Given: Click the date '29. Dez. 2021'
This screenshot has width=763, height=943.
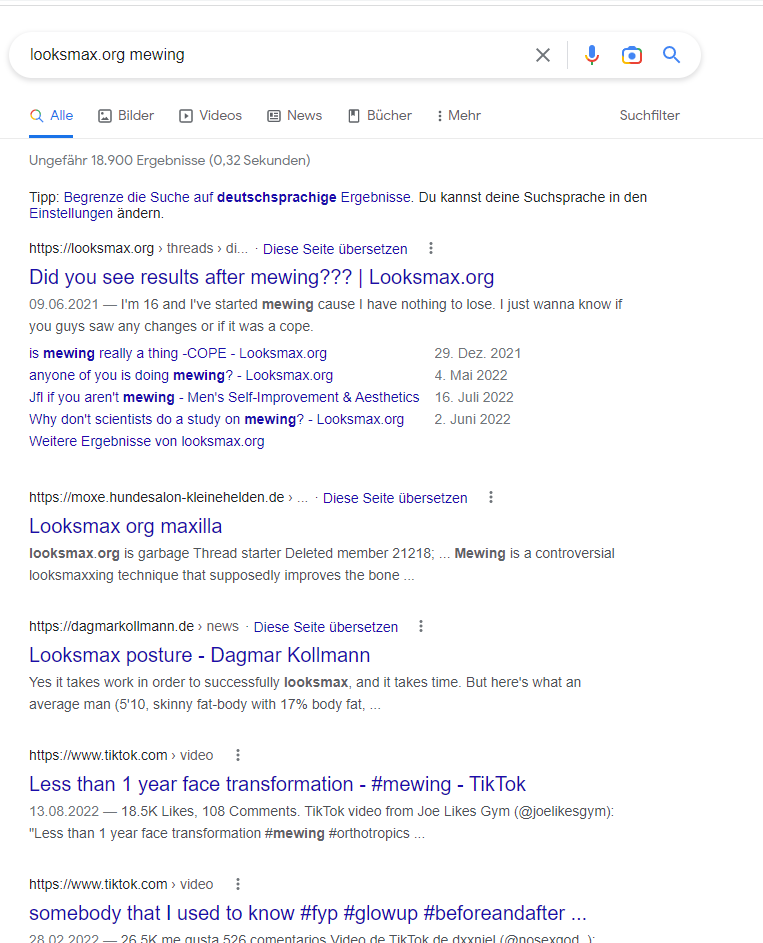Looking at the screenshot, I should click(x=477, y=353).
